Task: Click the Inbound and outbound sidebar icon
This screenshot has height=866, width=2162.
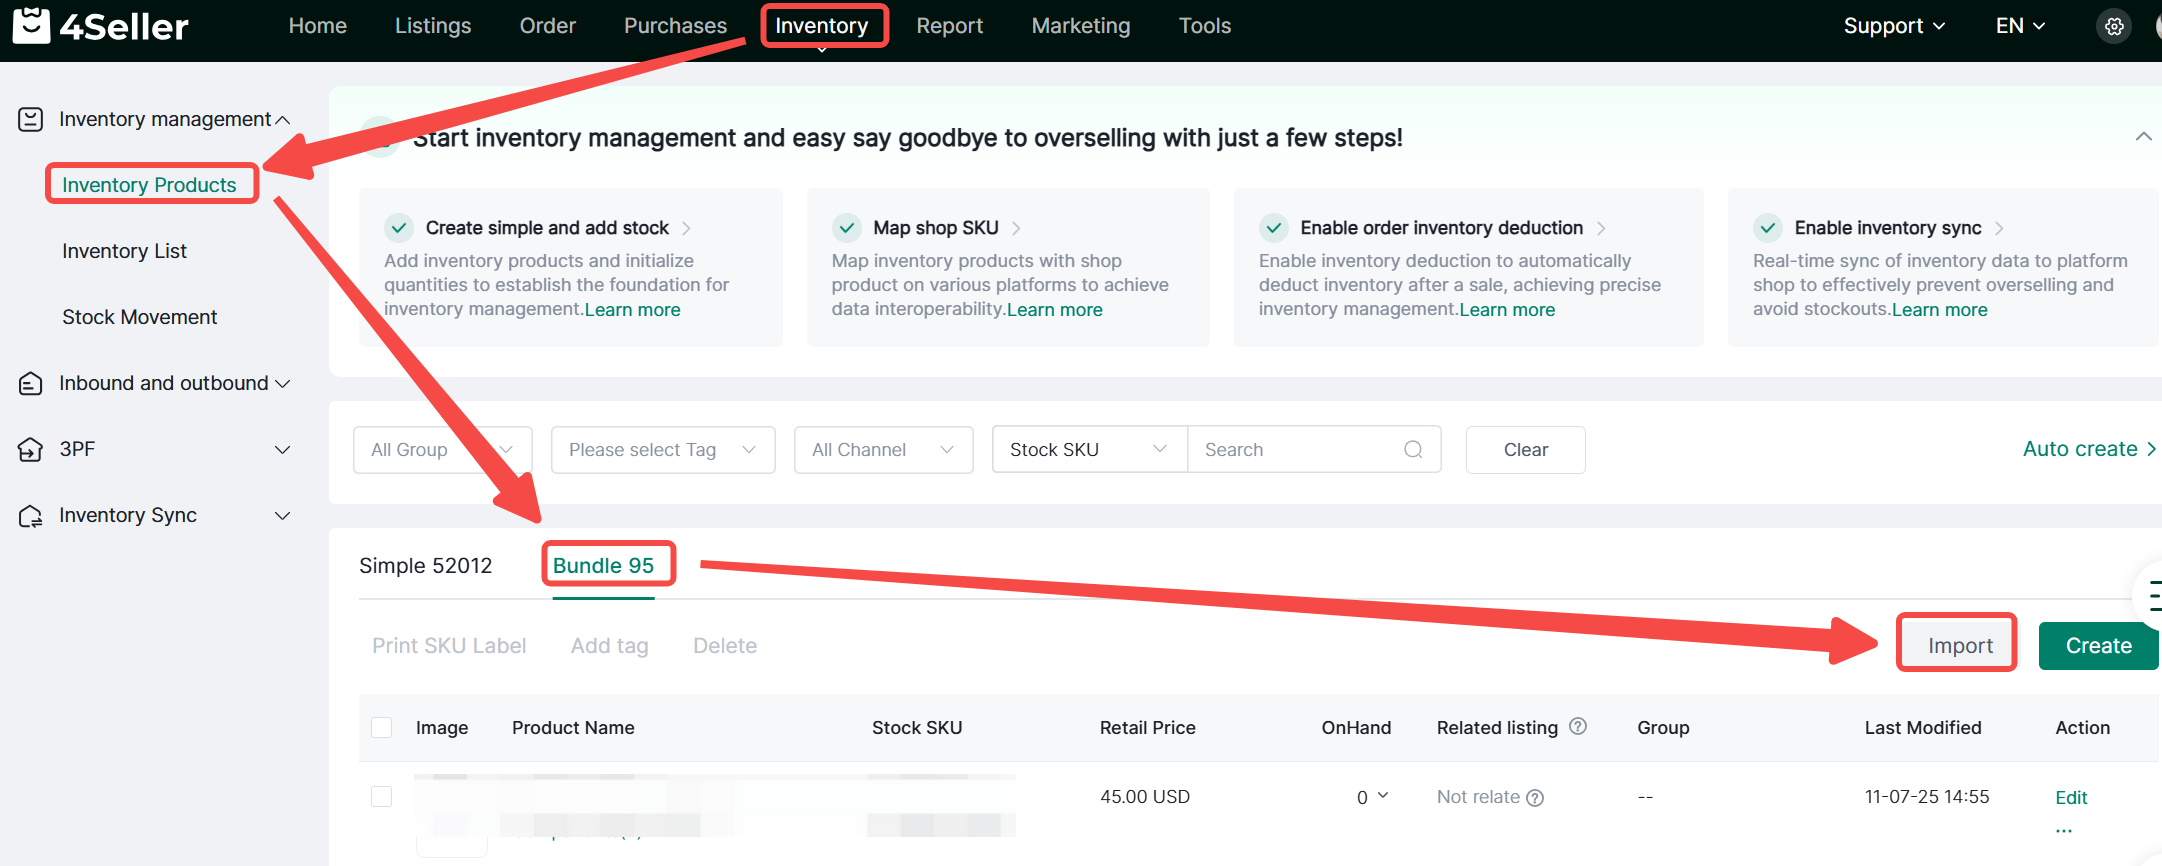Action: 31,384
